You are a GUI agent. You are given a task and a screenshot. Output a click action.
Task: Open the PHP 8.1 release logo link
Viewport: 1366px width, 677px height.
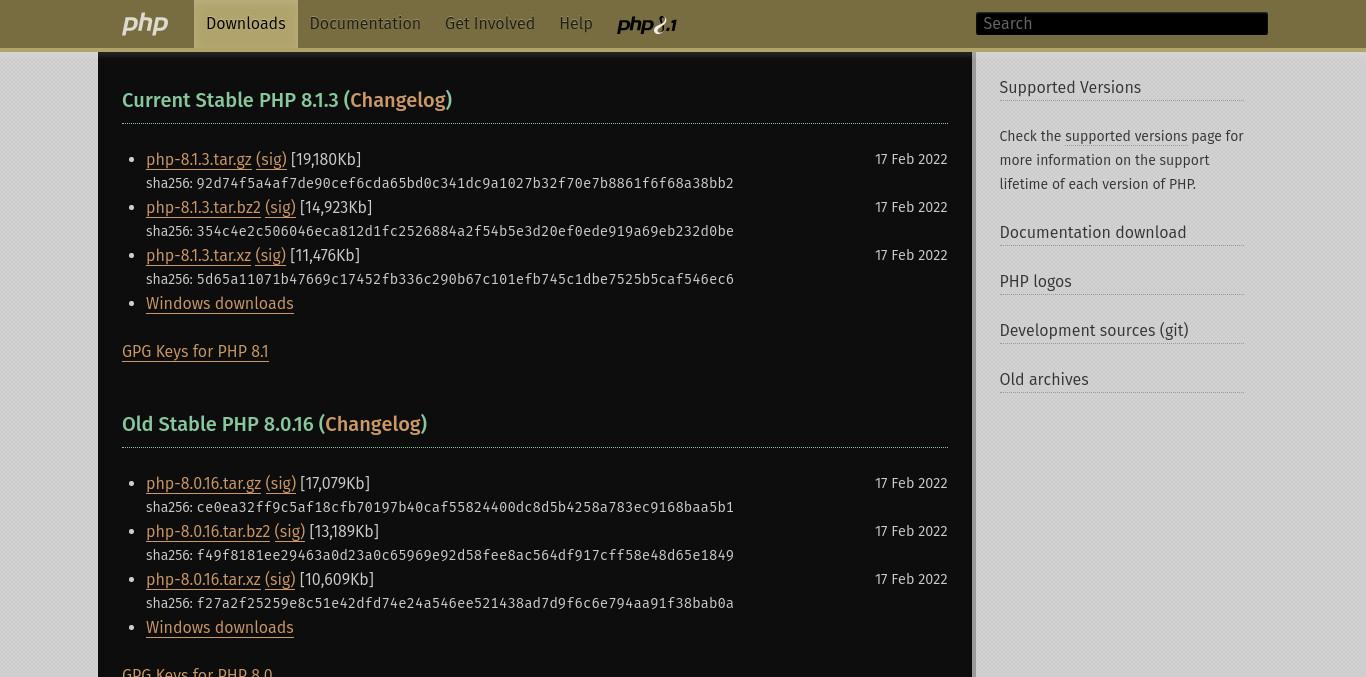pyautogui.click(x=647, y=24)
